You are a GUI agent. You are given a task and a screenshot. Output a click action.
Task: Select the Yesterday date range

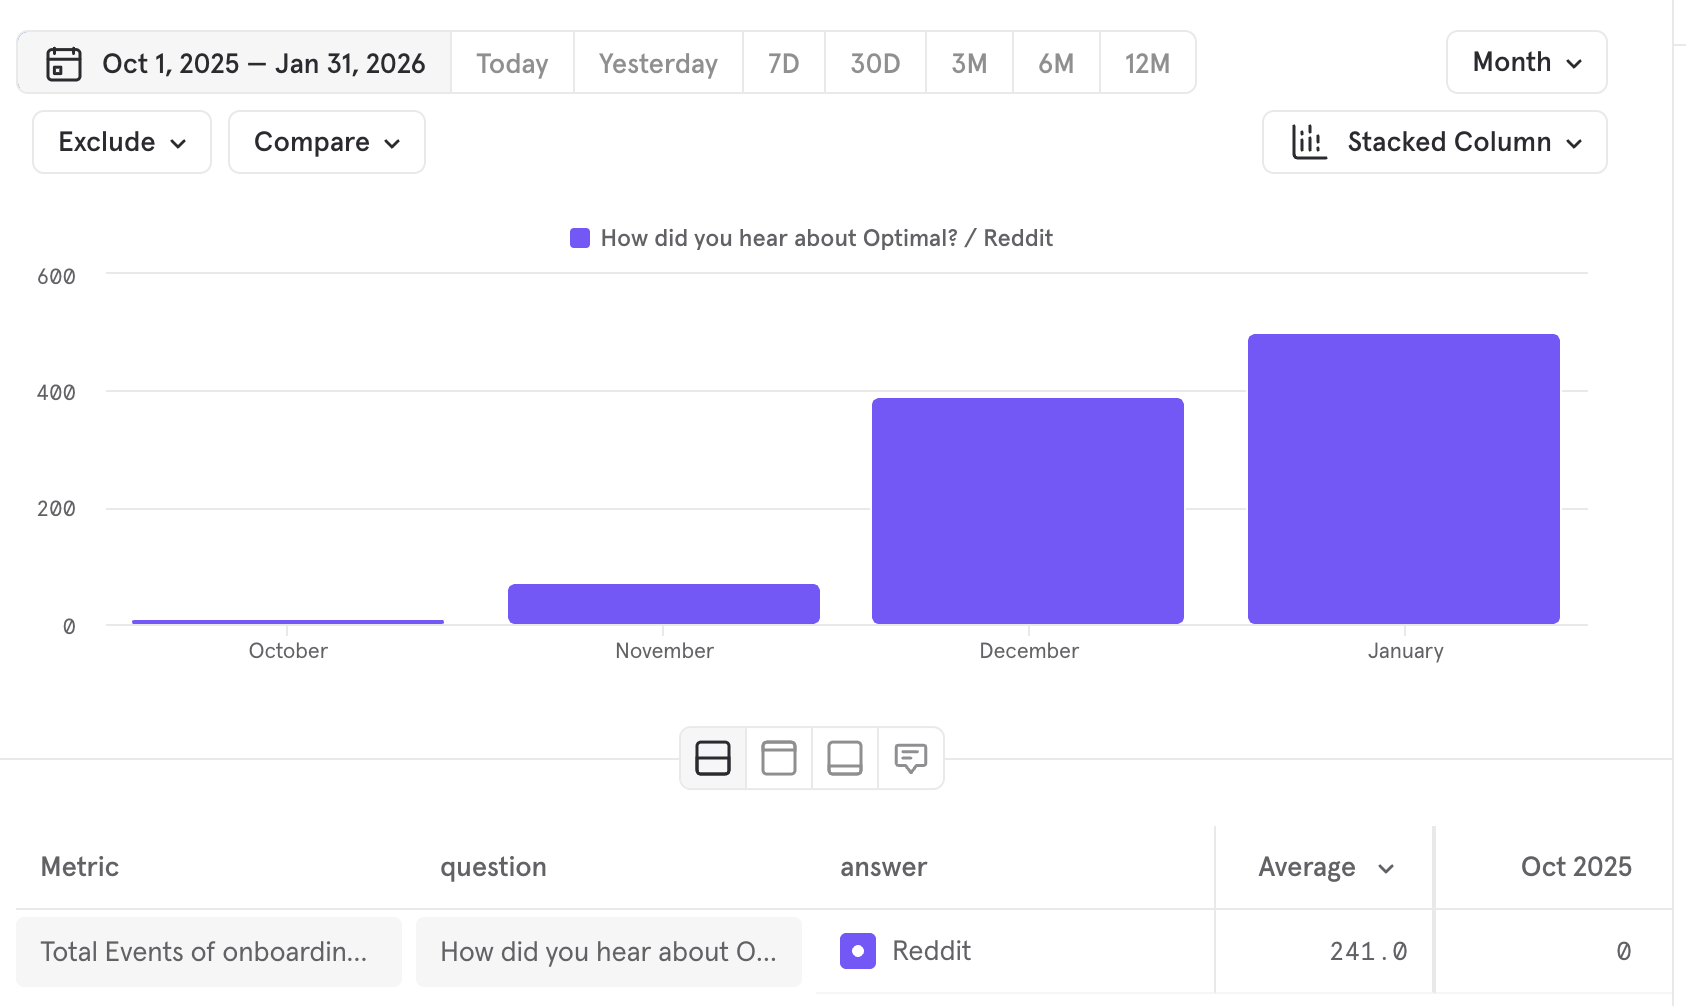pos(658,63)
